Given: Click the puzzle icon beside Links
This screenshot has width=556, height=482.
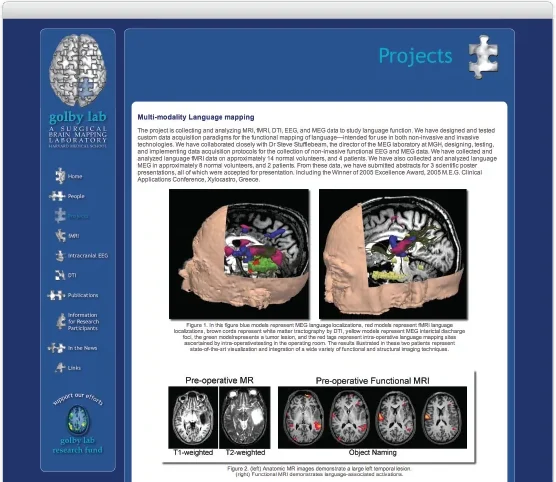Looking at the screenshot, I should [x=60, y=367].
